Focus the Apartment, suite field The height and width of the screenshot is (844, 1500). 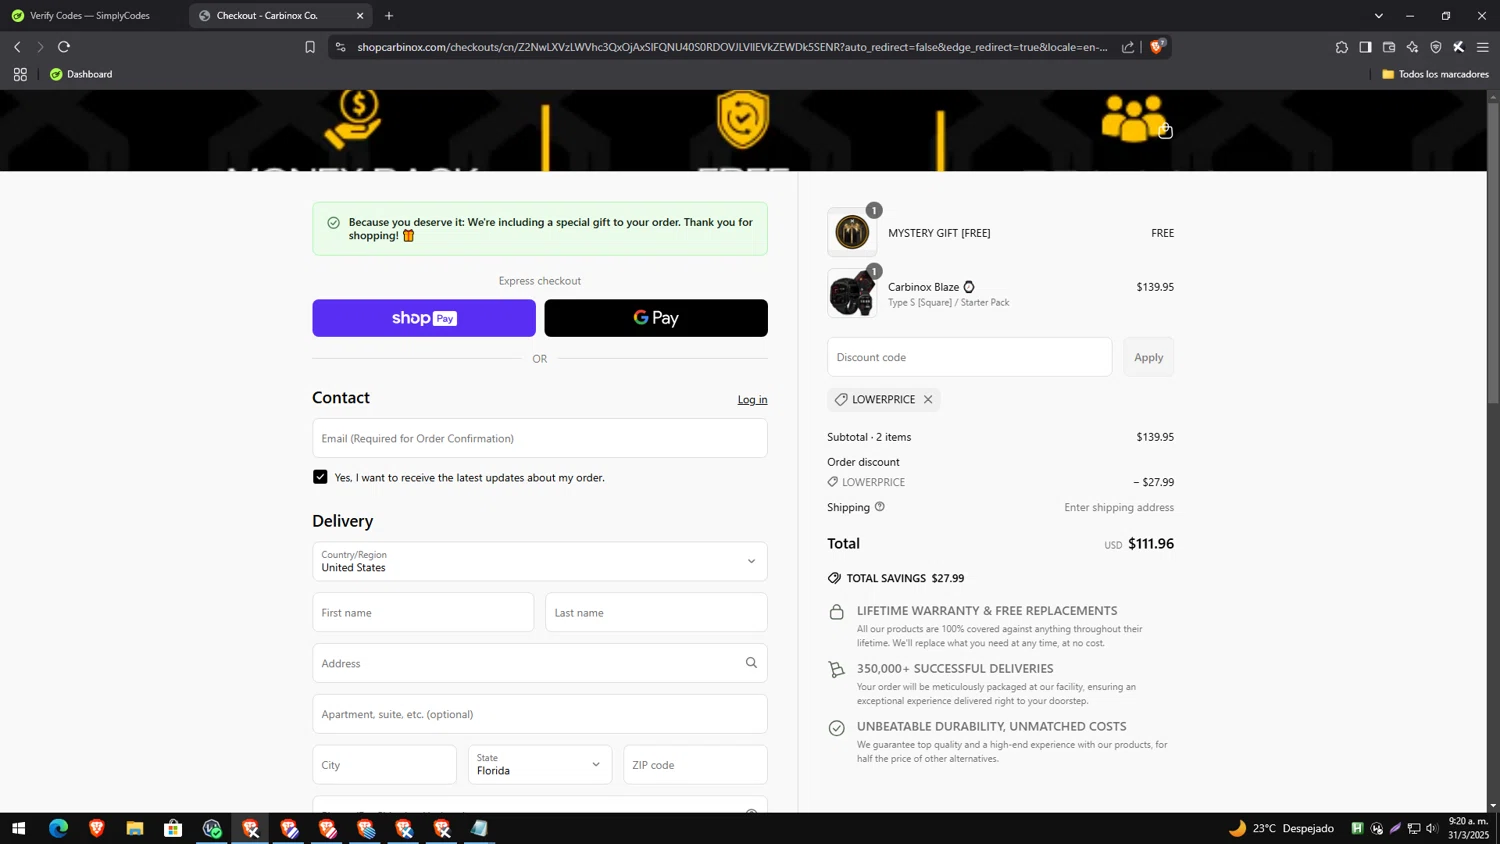point(540,714)
